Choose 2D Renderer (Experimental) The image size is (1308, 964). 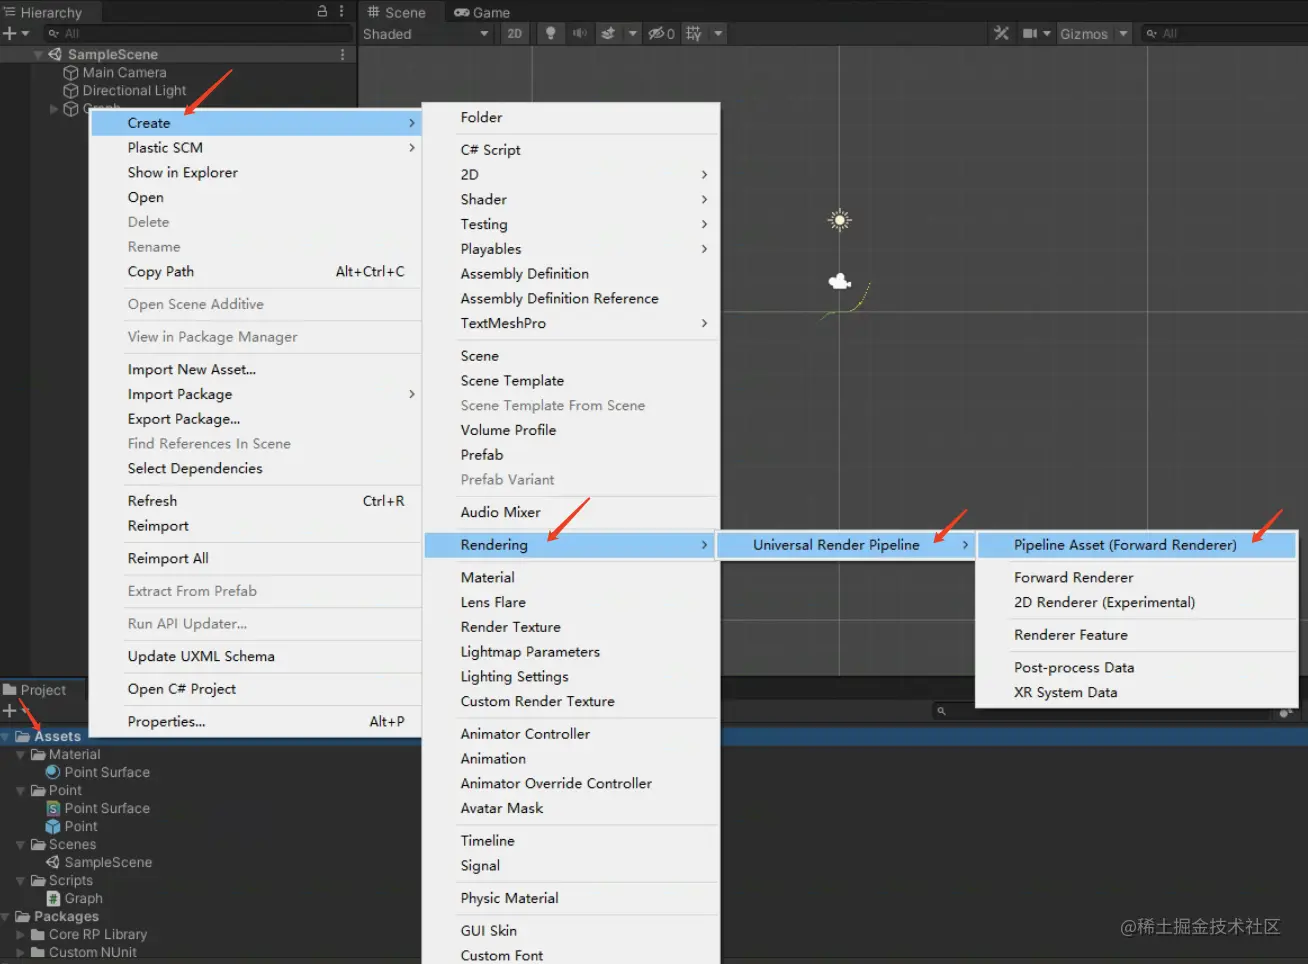[1137, 603]
